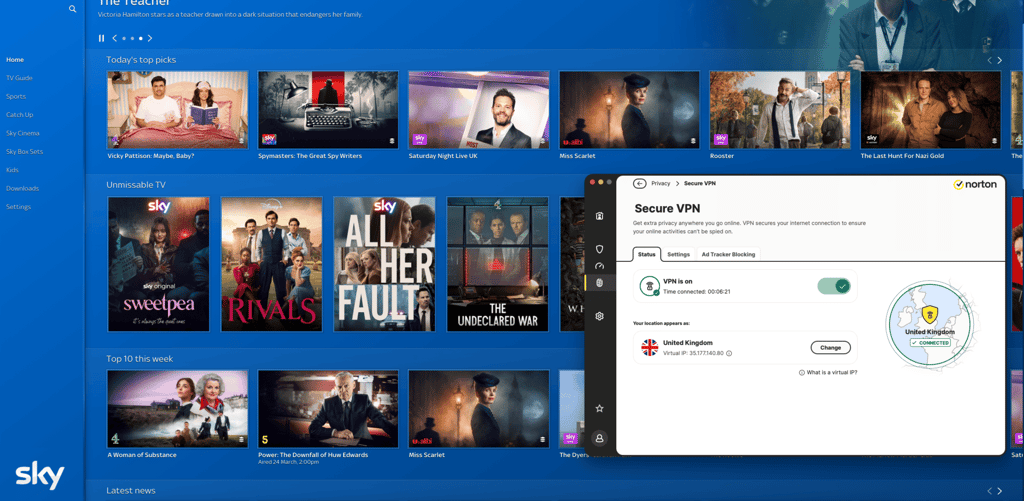The width and height of the screenshot is (1024, 501).
Task: Open Norton sidebar Privacy icon
Action: (600, 283)
